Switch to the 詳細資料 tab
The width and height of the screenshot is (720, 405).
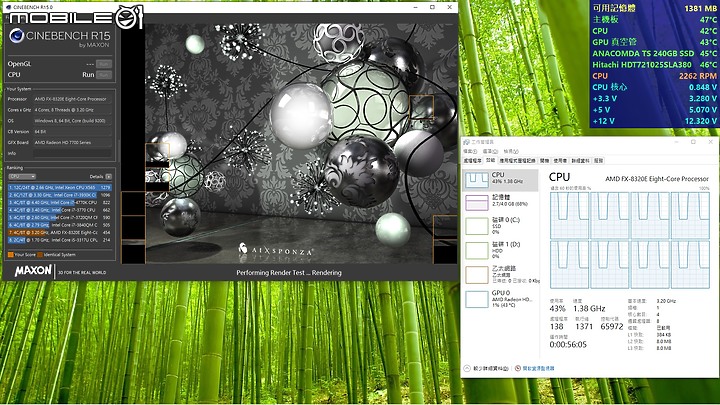click(x=580, y=161)
